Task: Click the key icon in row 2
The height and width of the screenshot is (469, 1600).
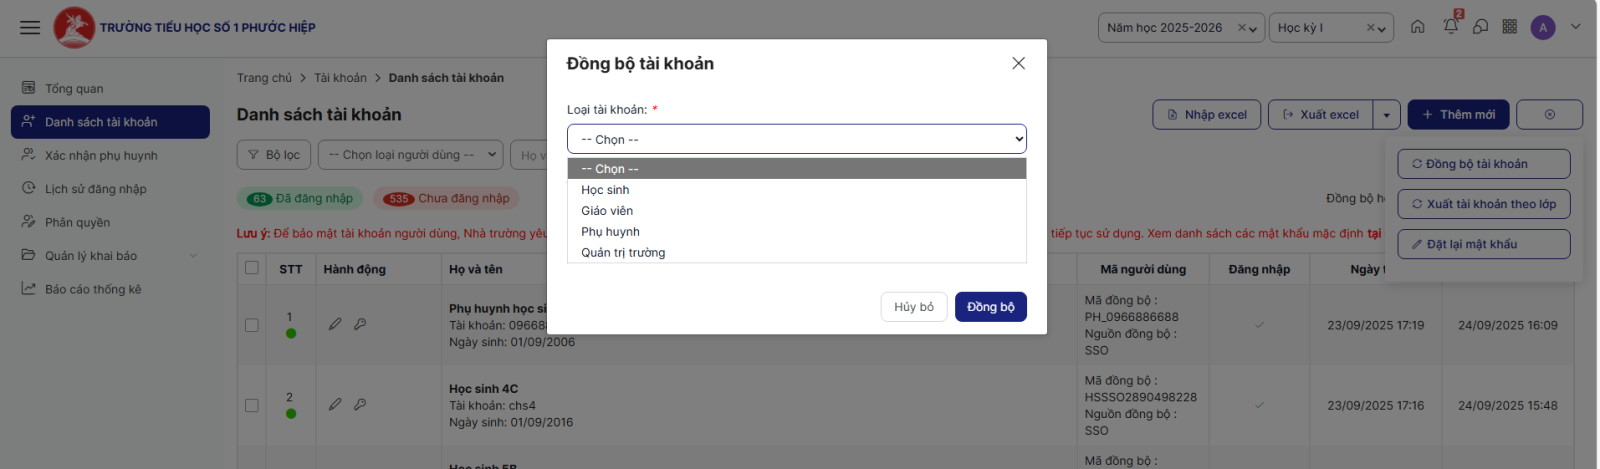Action: 360,405
